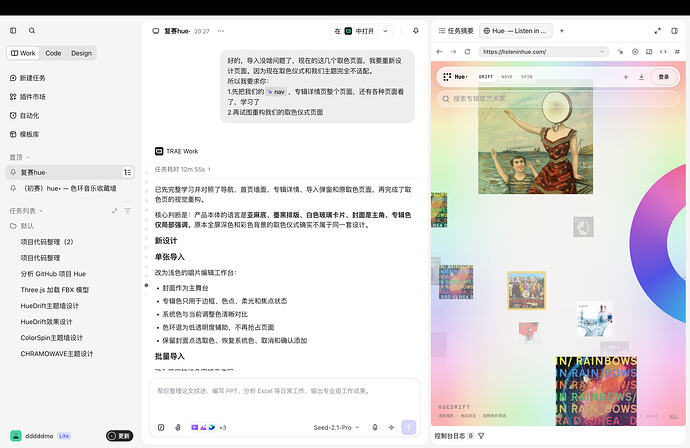Click the filter icon beside 任务列表
This screenshot has height=448, width=690.
[128, 211]
